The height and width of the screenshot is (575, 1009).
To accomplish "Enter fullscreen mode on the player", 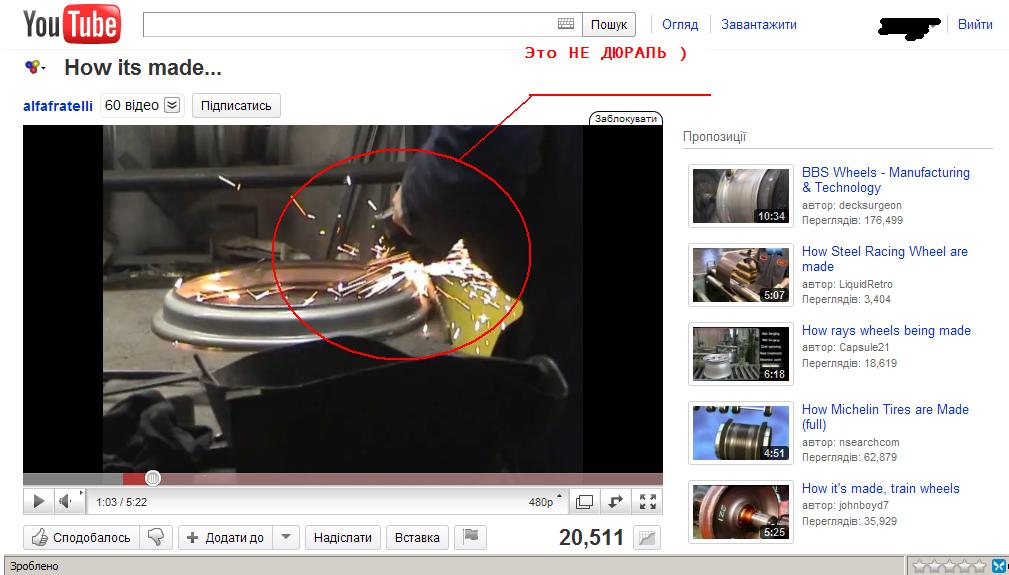I will 648,501.
